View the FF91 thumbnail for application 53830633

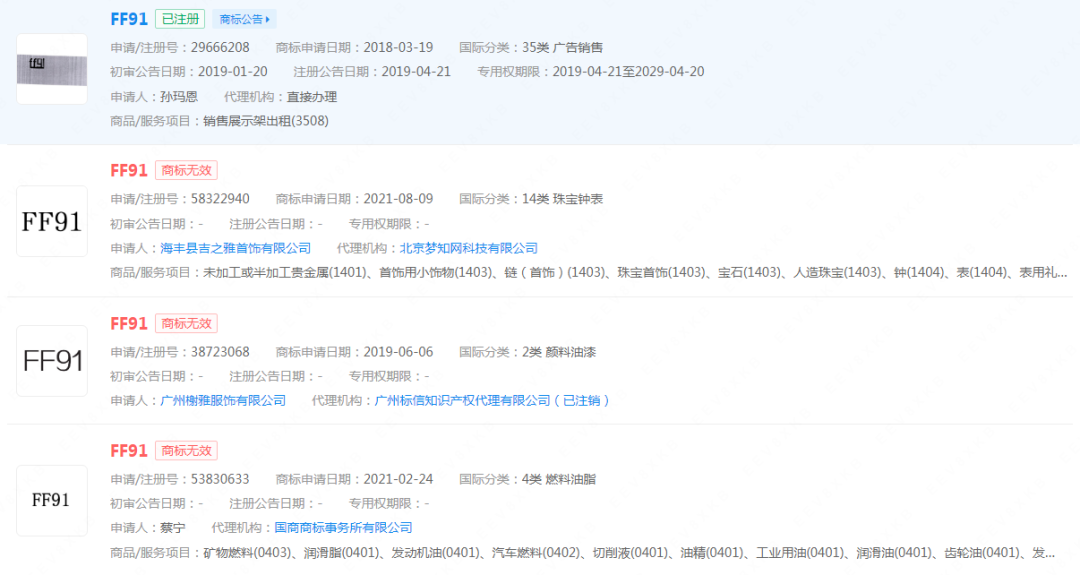pyautogui.click(x=52, y=501)
